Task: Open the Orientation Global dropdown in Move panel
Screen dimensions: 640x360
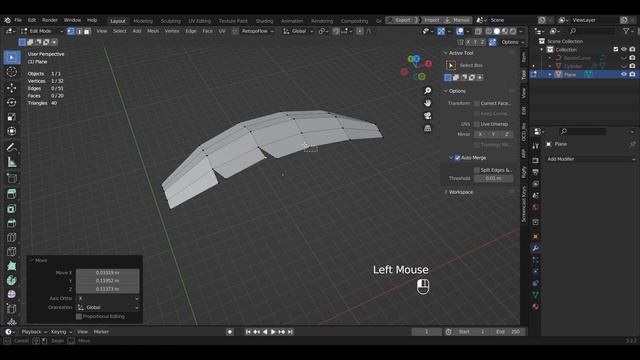Action: (108, 307)
